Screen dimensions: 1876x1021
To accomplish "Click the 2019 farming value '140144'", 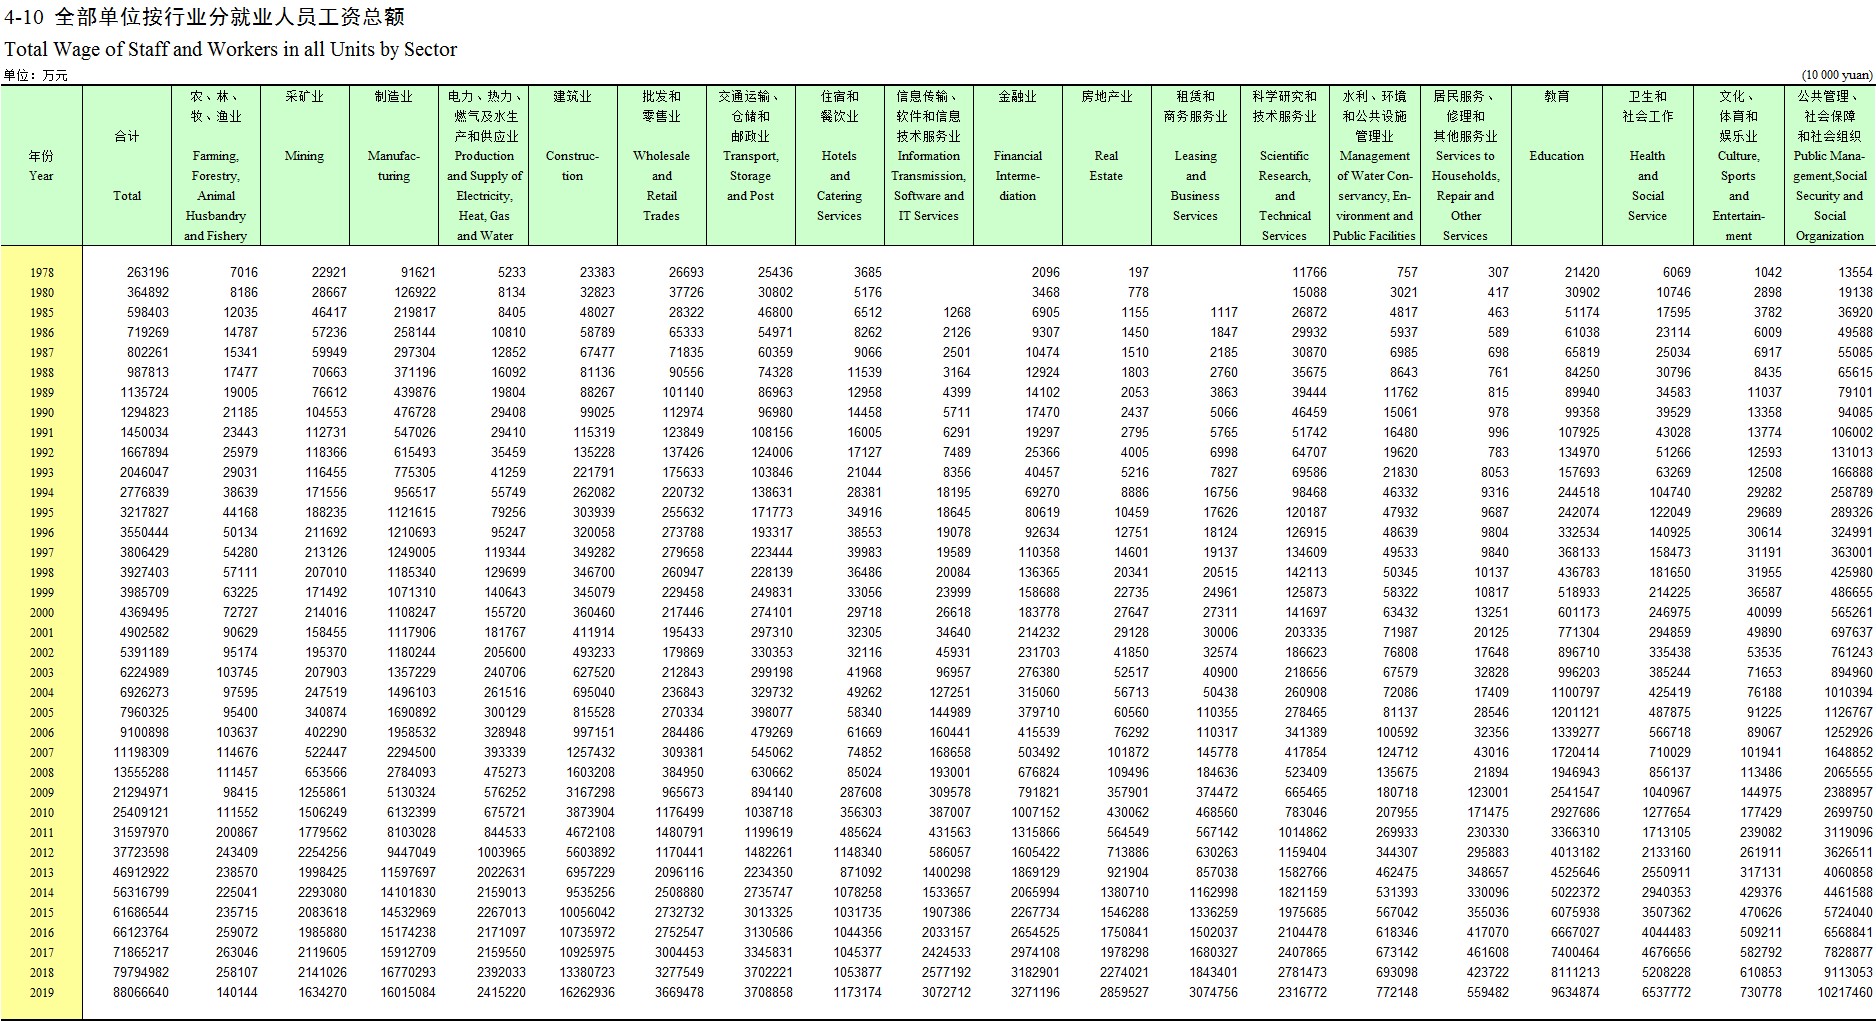I will click(x=236, y=992).
